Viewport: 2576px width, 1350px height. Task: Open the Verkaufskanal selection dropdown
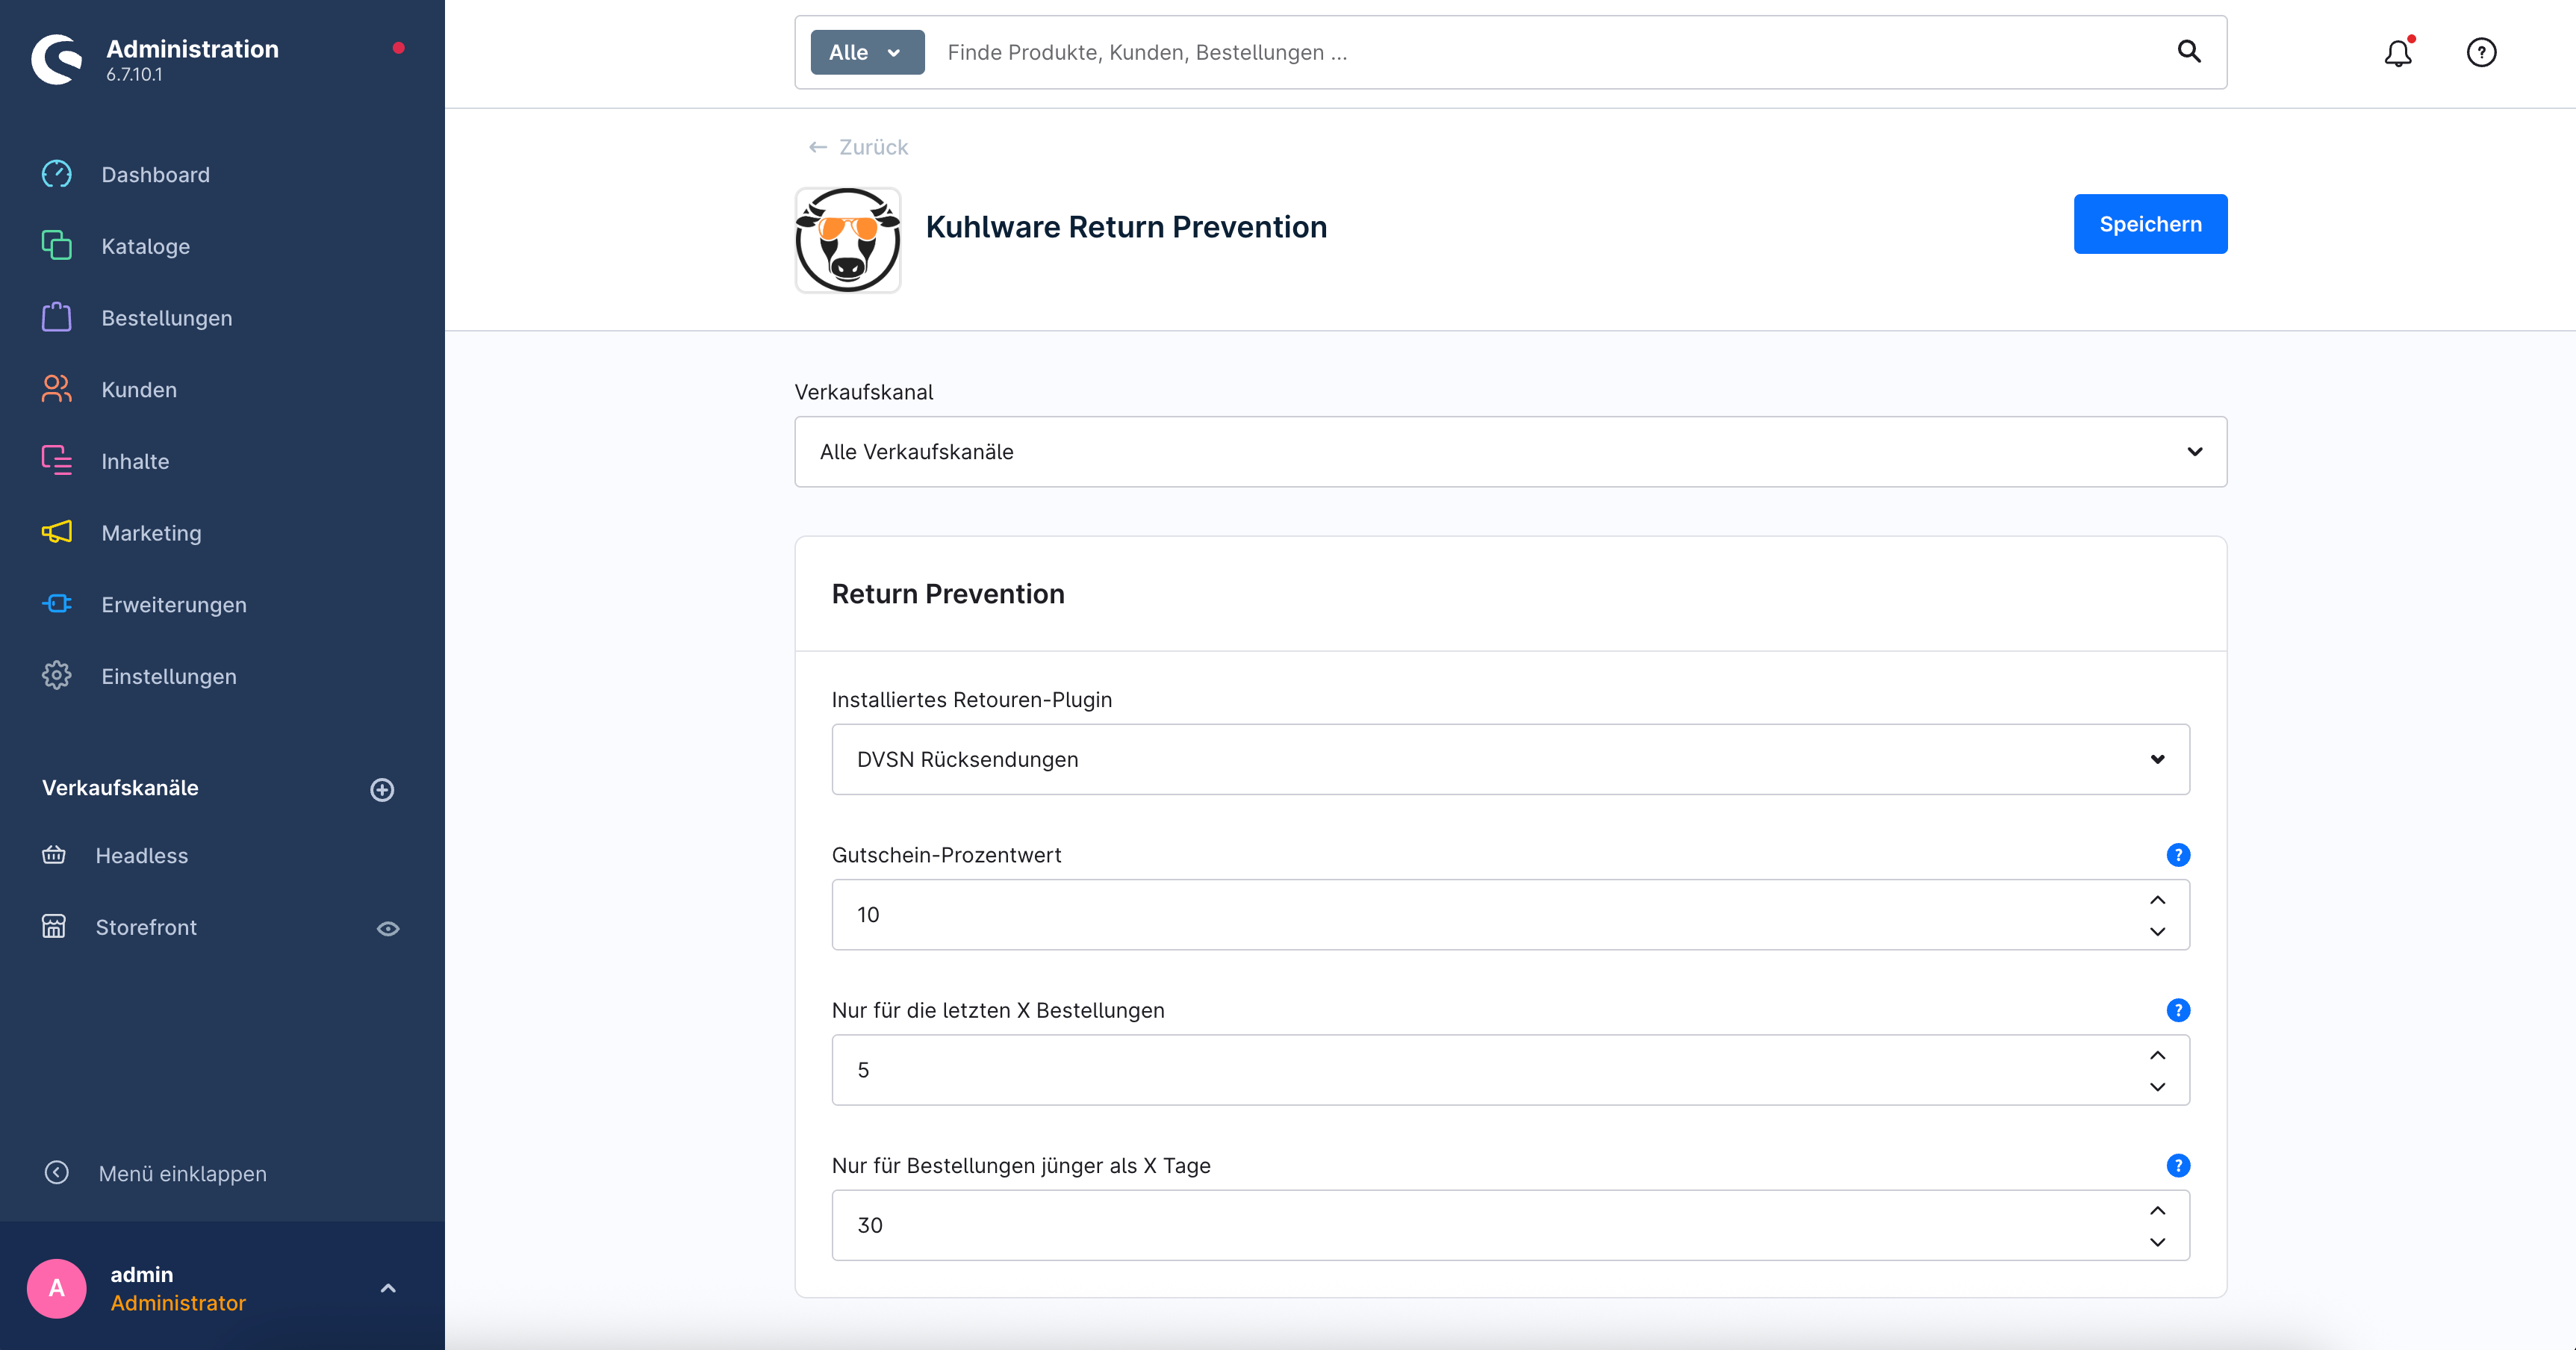pos(1511,452)
